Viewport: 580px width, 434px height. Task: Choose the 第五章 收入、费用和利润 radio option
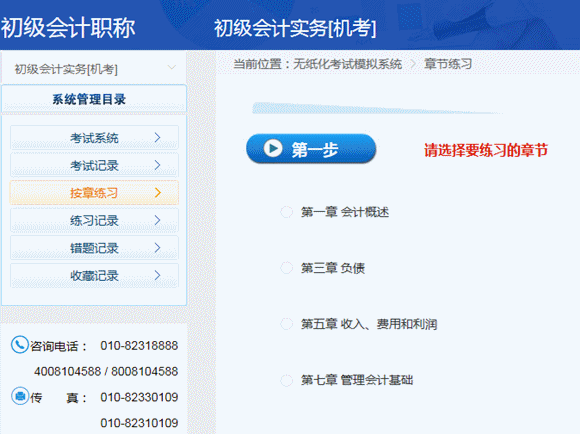coord(286,324)
